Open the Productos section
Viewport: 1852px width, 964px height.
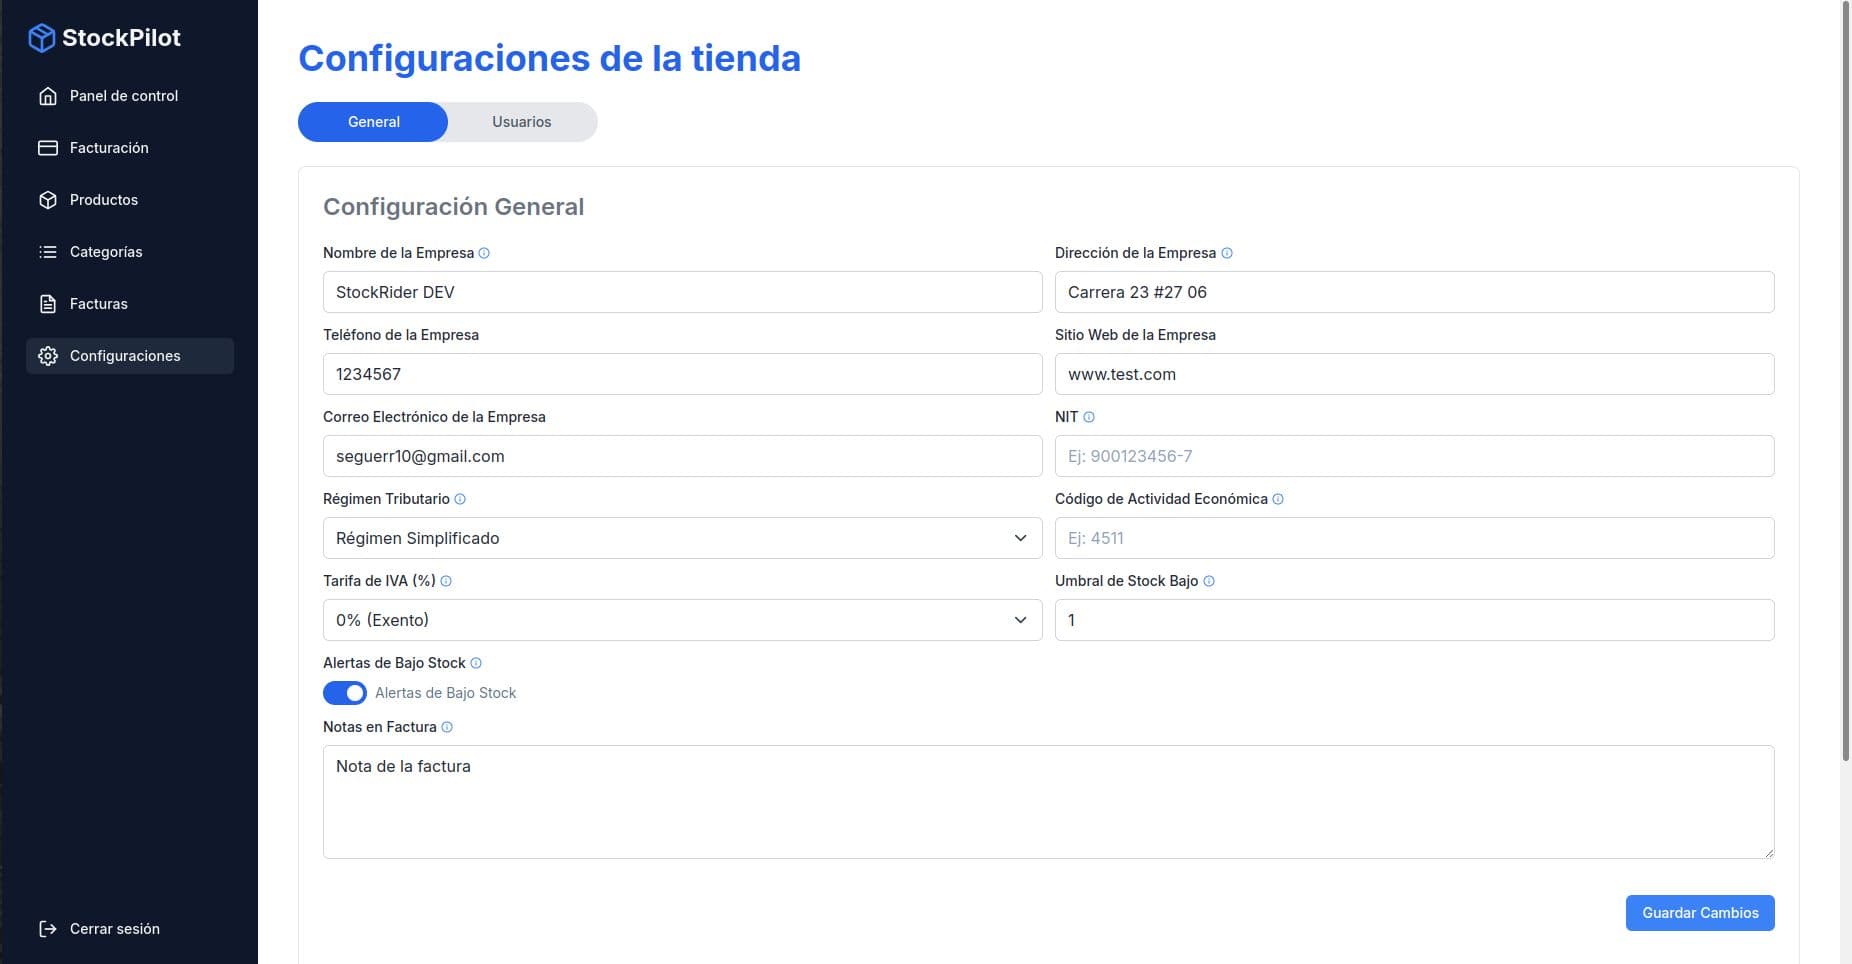[103, 199]
